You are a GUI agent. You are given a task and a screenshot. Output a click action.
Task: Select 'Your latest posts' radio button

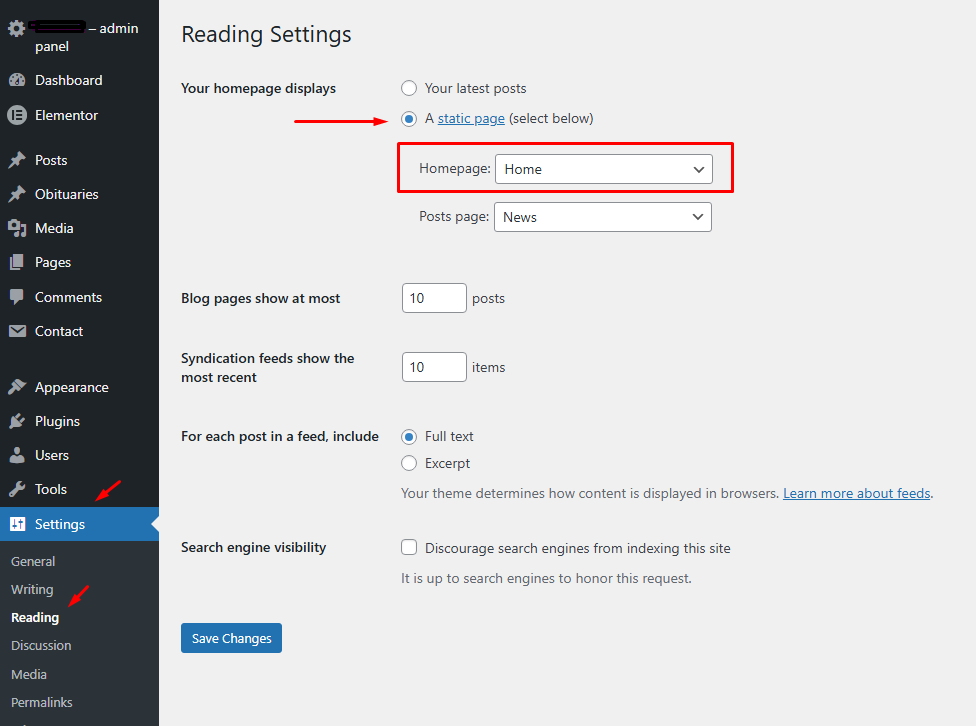click(x=409, y=88)
